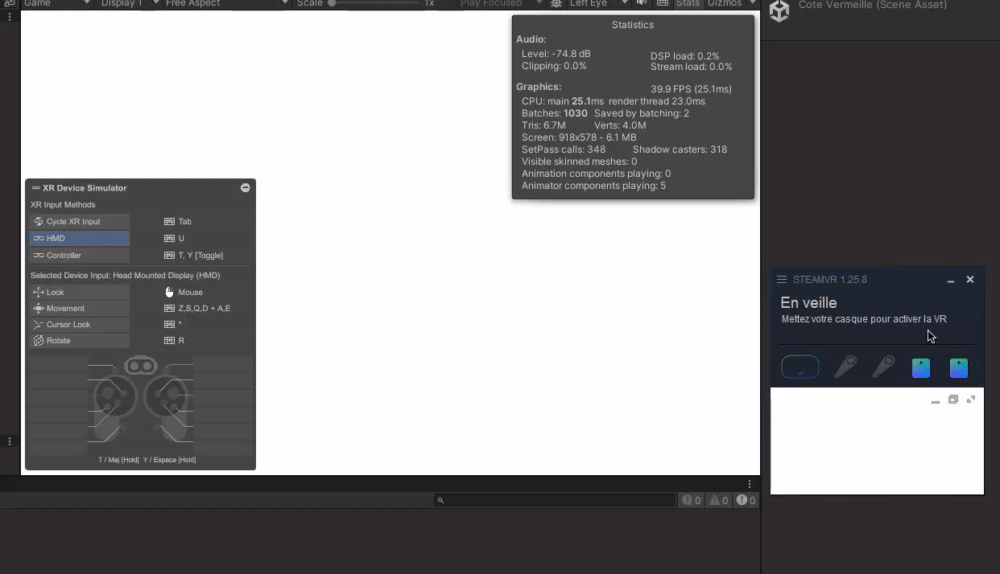
Task: Close the SteamVR status window
Action: [x=970, y=279]
